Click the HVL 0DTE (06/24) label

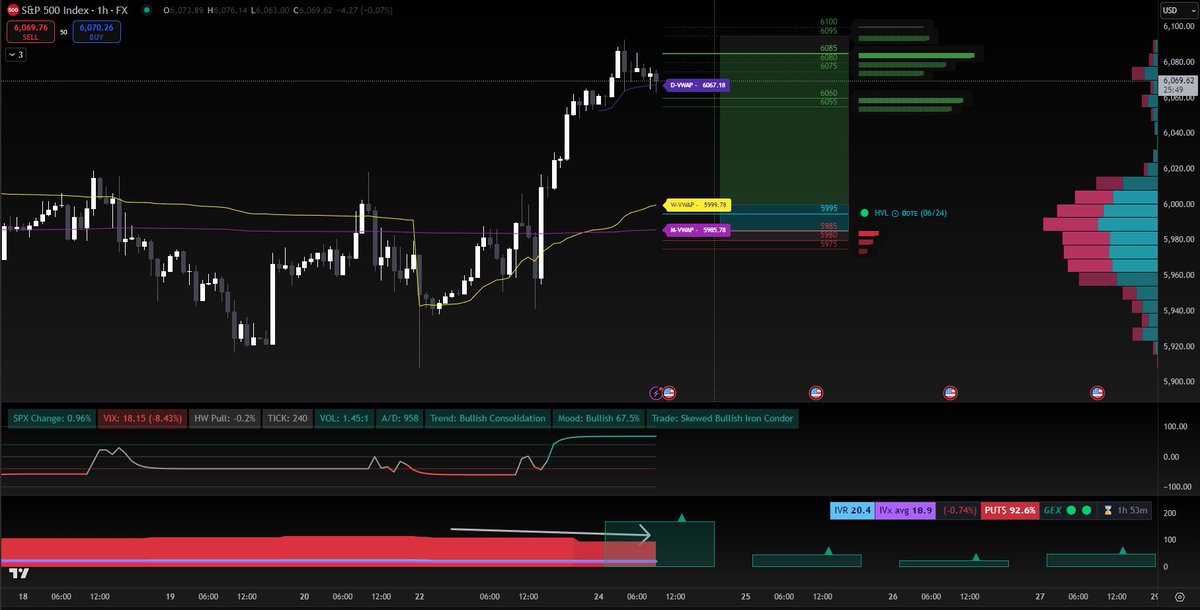tap(910, 213)
